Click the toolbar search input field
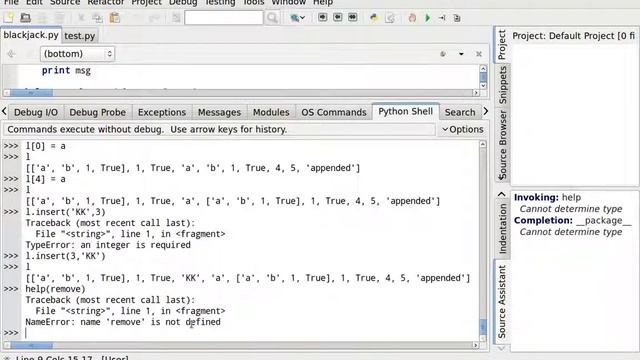Viewport: 640px width, 360px height. [x=224, y=18]
